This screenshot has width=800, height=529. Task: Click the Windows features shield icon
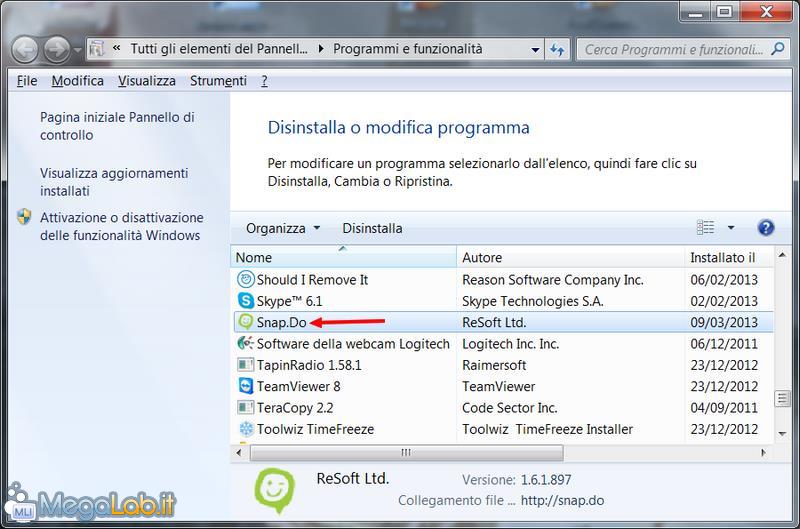[24, 217]
